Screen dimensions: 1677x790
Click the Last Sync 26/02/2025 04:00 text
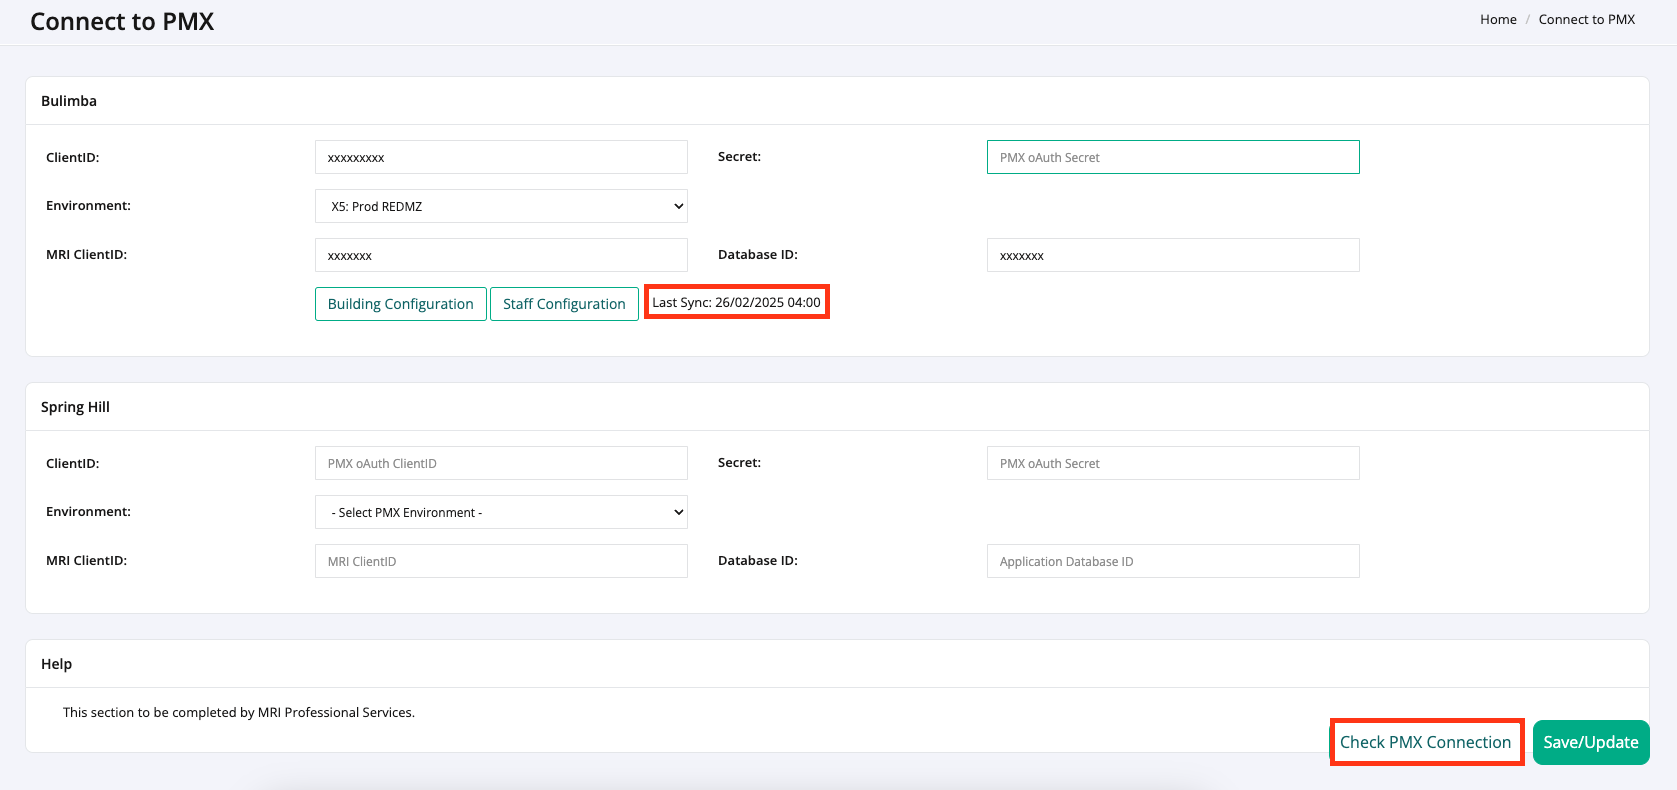[x=736, y=302]
